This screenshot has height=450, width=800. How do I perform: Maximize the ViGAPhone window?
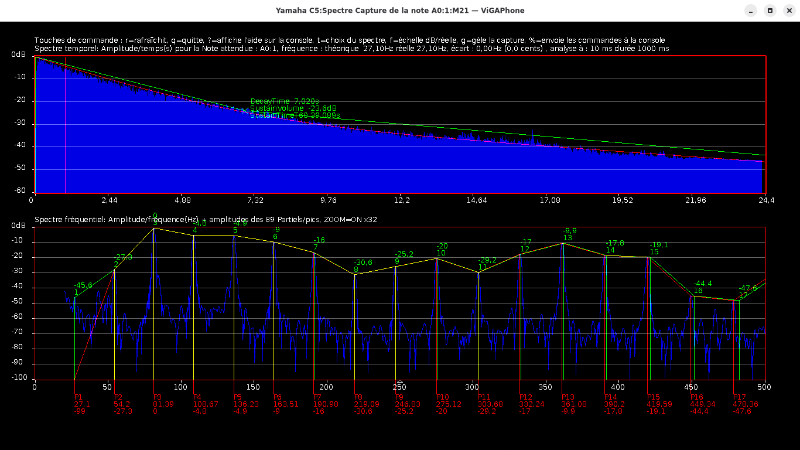coord(769,10)
